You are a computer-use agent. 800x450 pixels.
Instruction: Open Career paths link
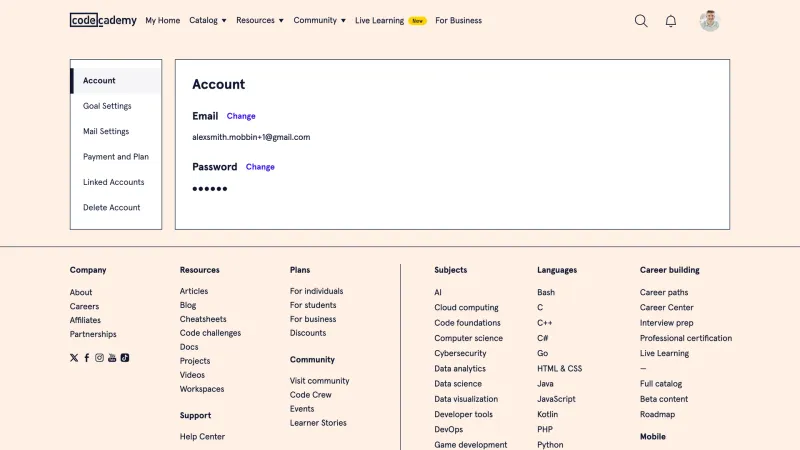click(664, 292)
